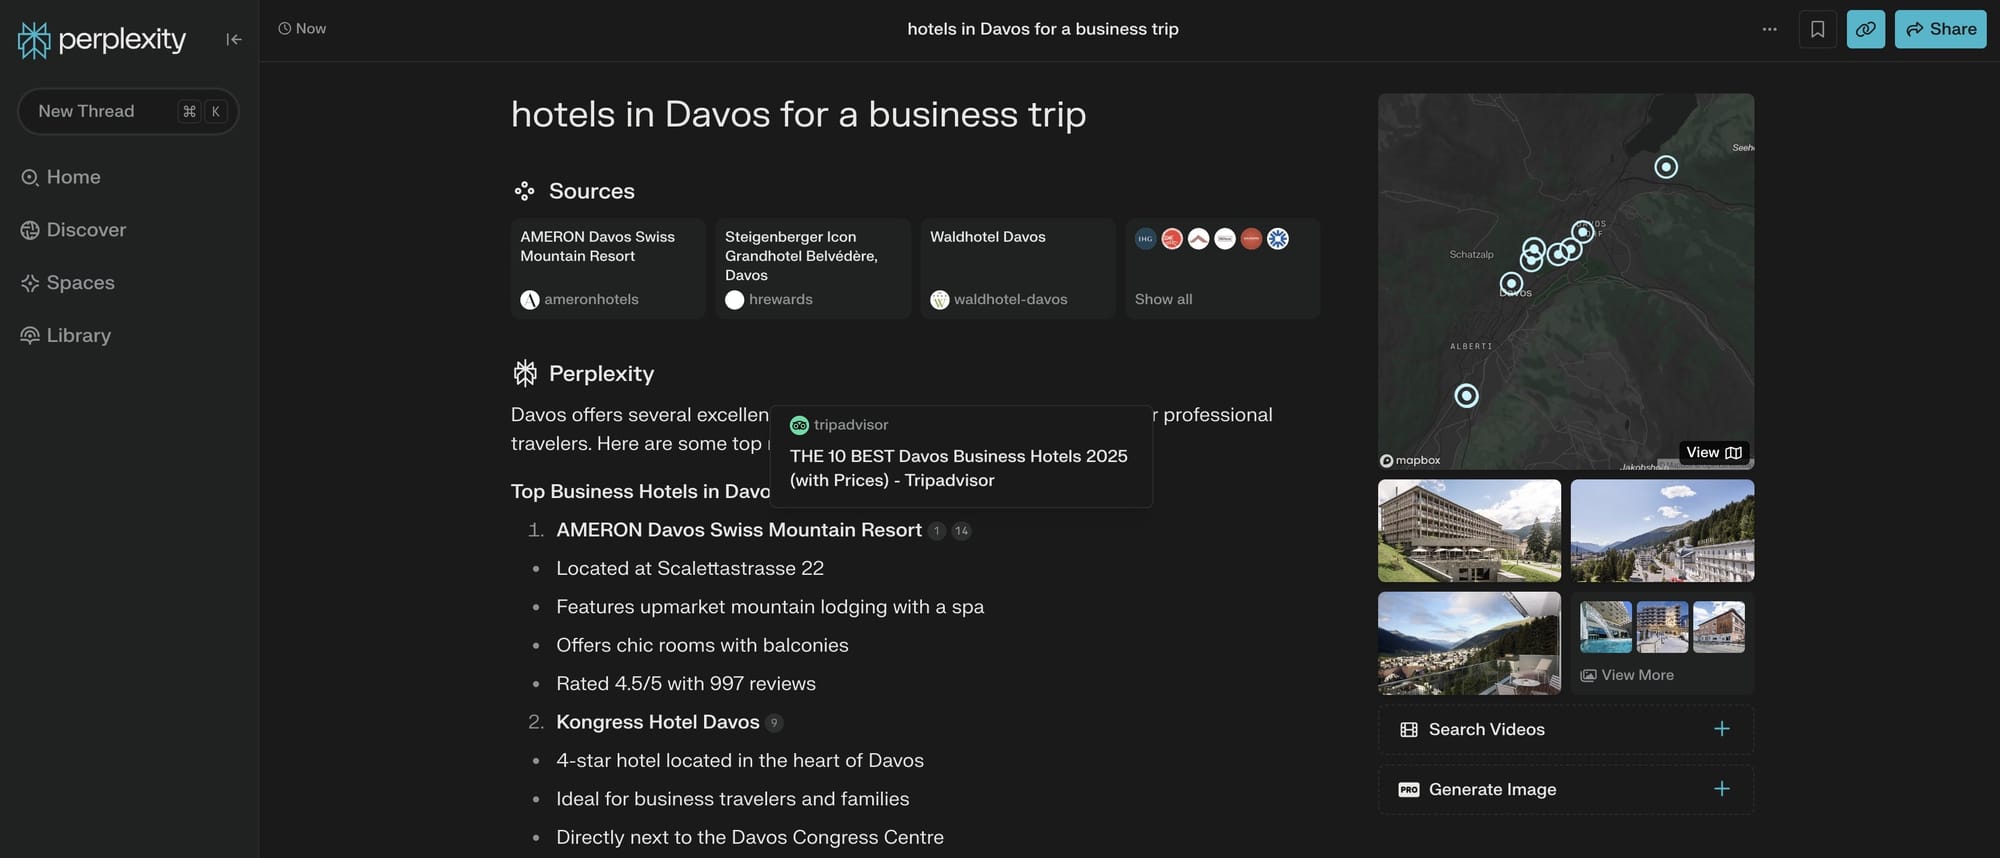Start a New Thread
The image size is (2000, 858).
coord(128,111)
